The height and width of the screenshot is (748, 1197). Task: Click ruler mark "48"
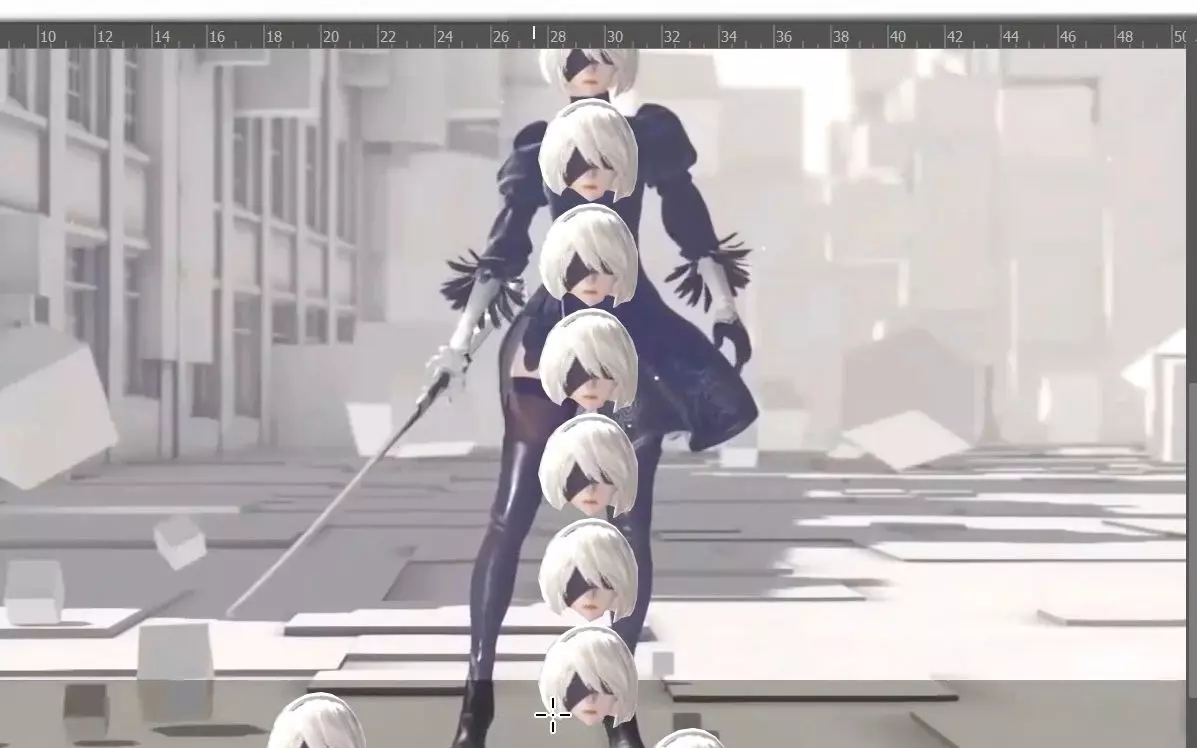click(1124, 37)
